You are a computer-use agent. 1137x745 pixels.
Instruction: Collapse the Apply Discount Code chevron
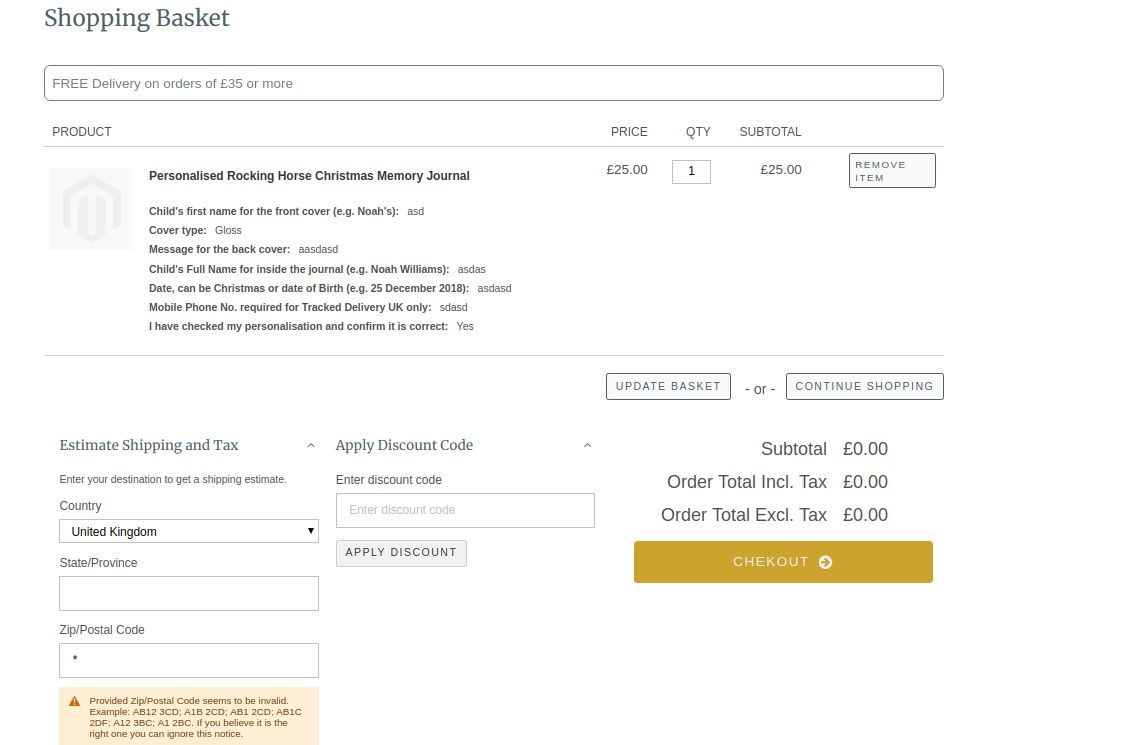(x=587, y=446)
